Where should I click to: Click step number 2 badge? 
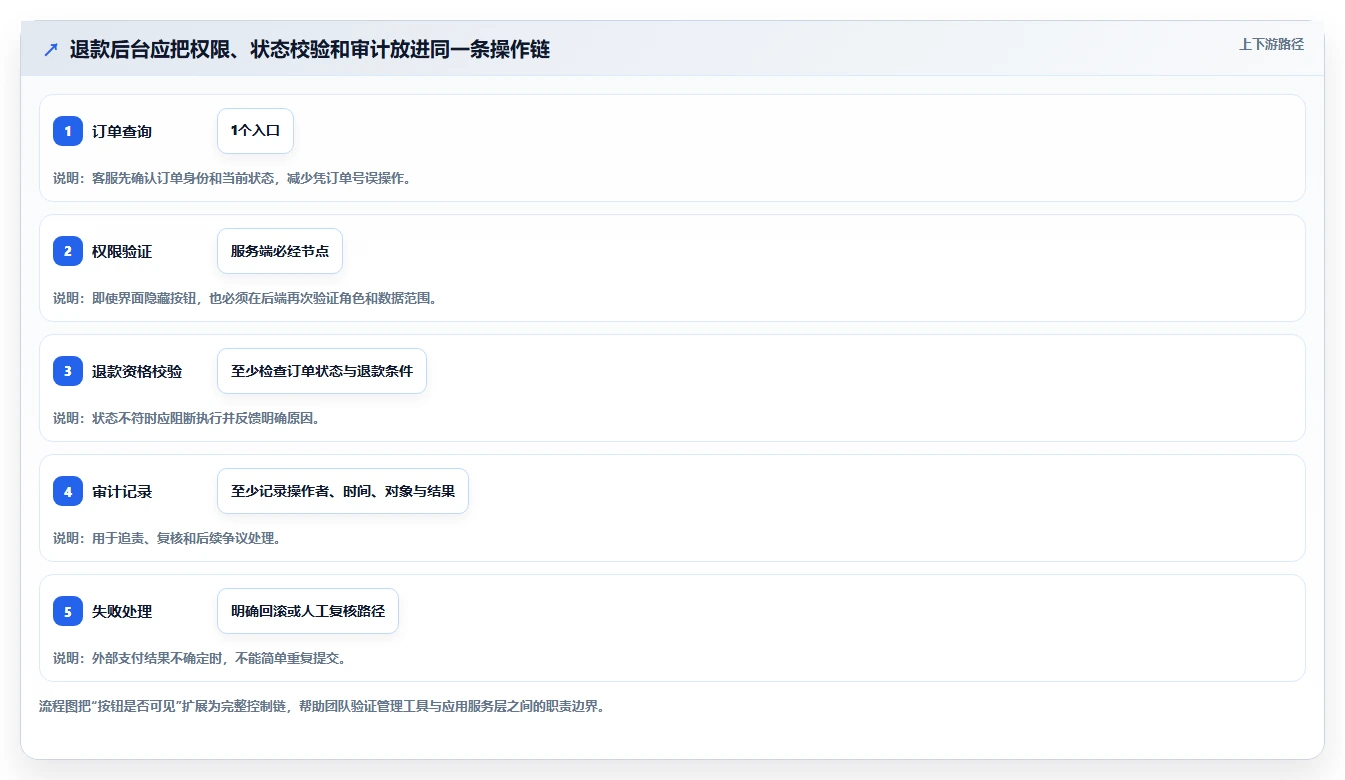68,251
